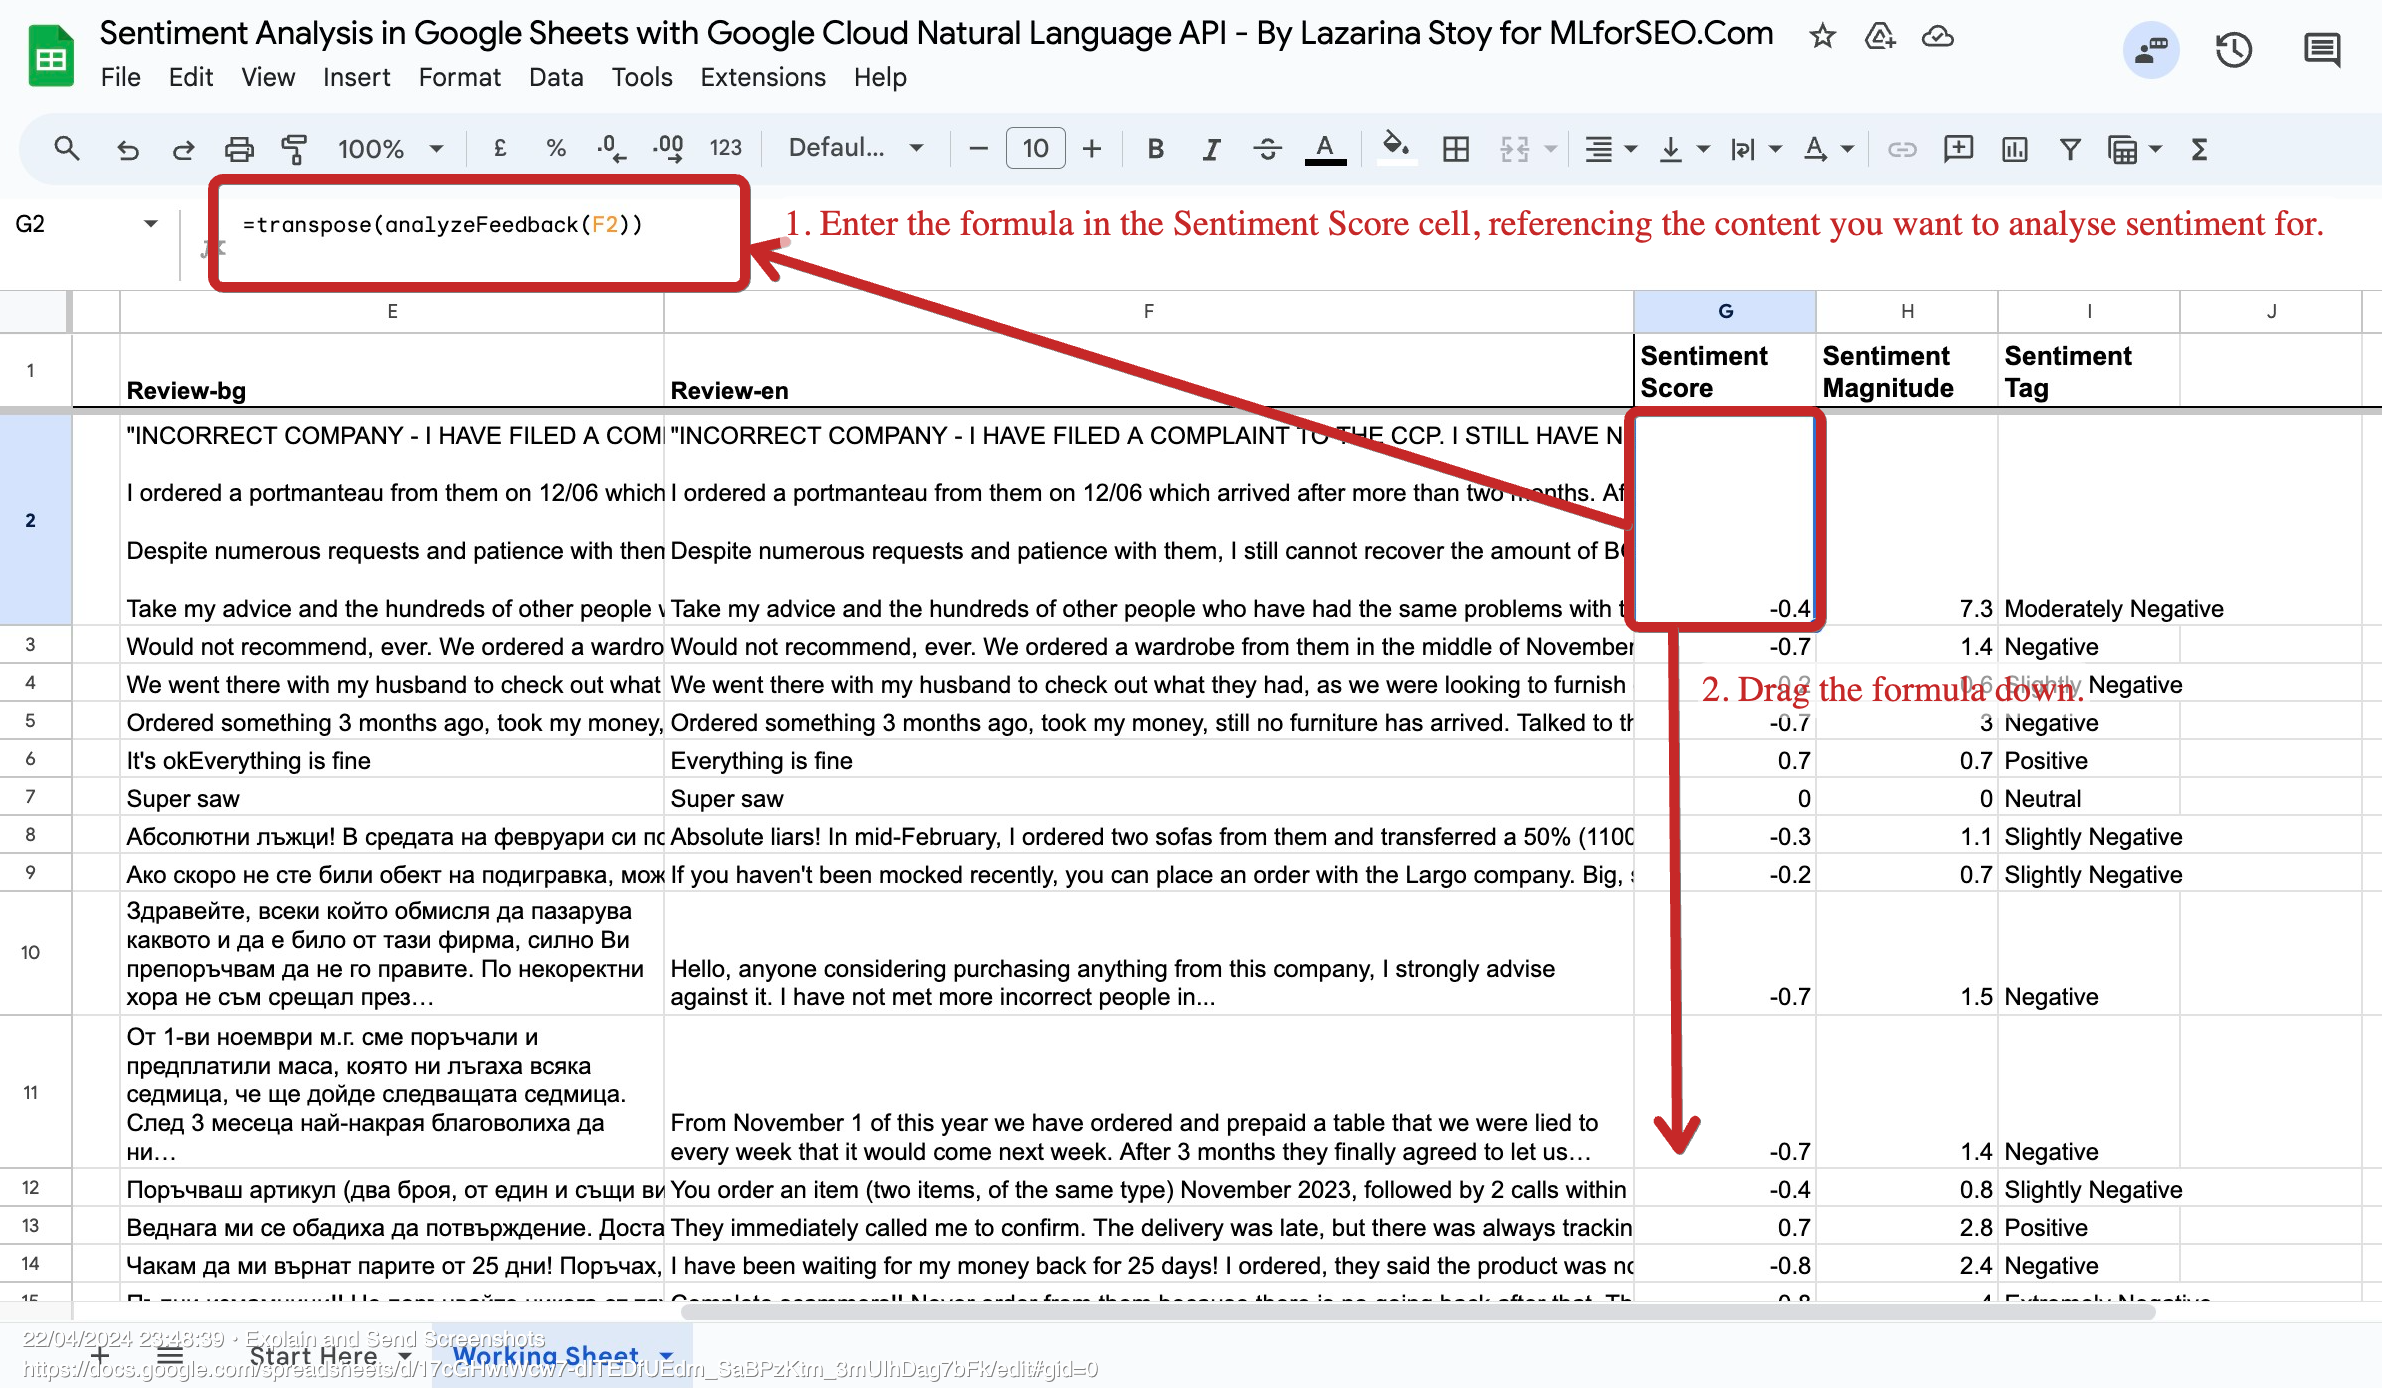2382x1388 pixels.
Task: Open the zoom 100% dropdown
Action: coord(390,149)
